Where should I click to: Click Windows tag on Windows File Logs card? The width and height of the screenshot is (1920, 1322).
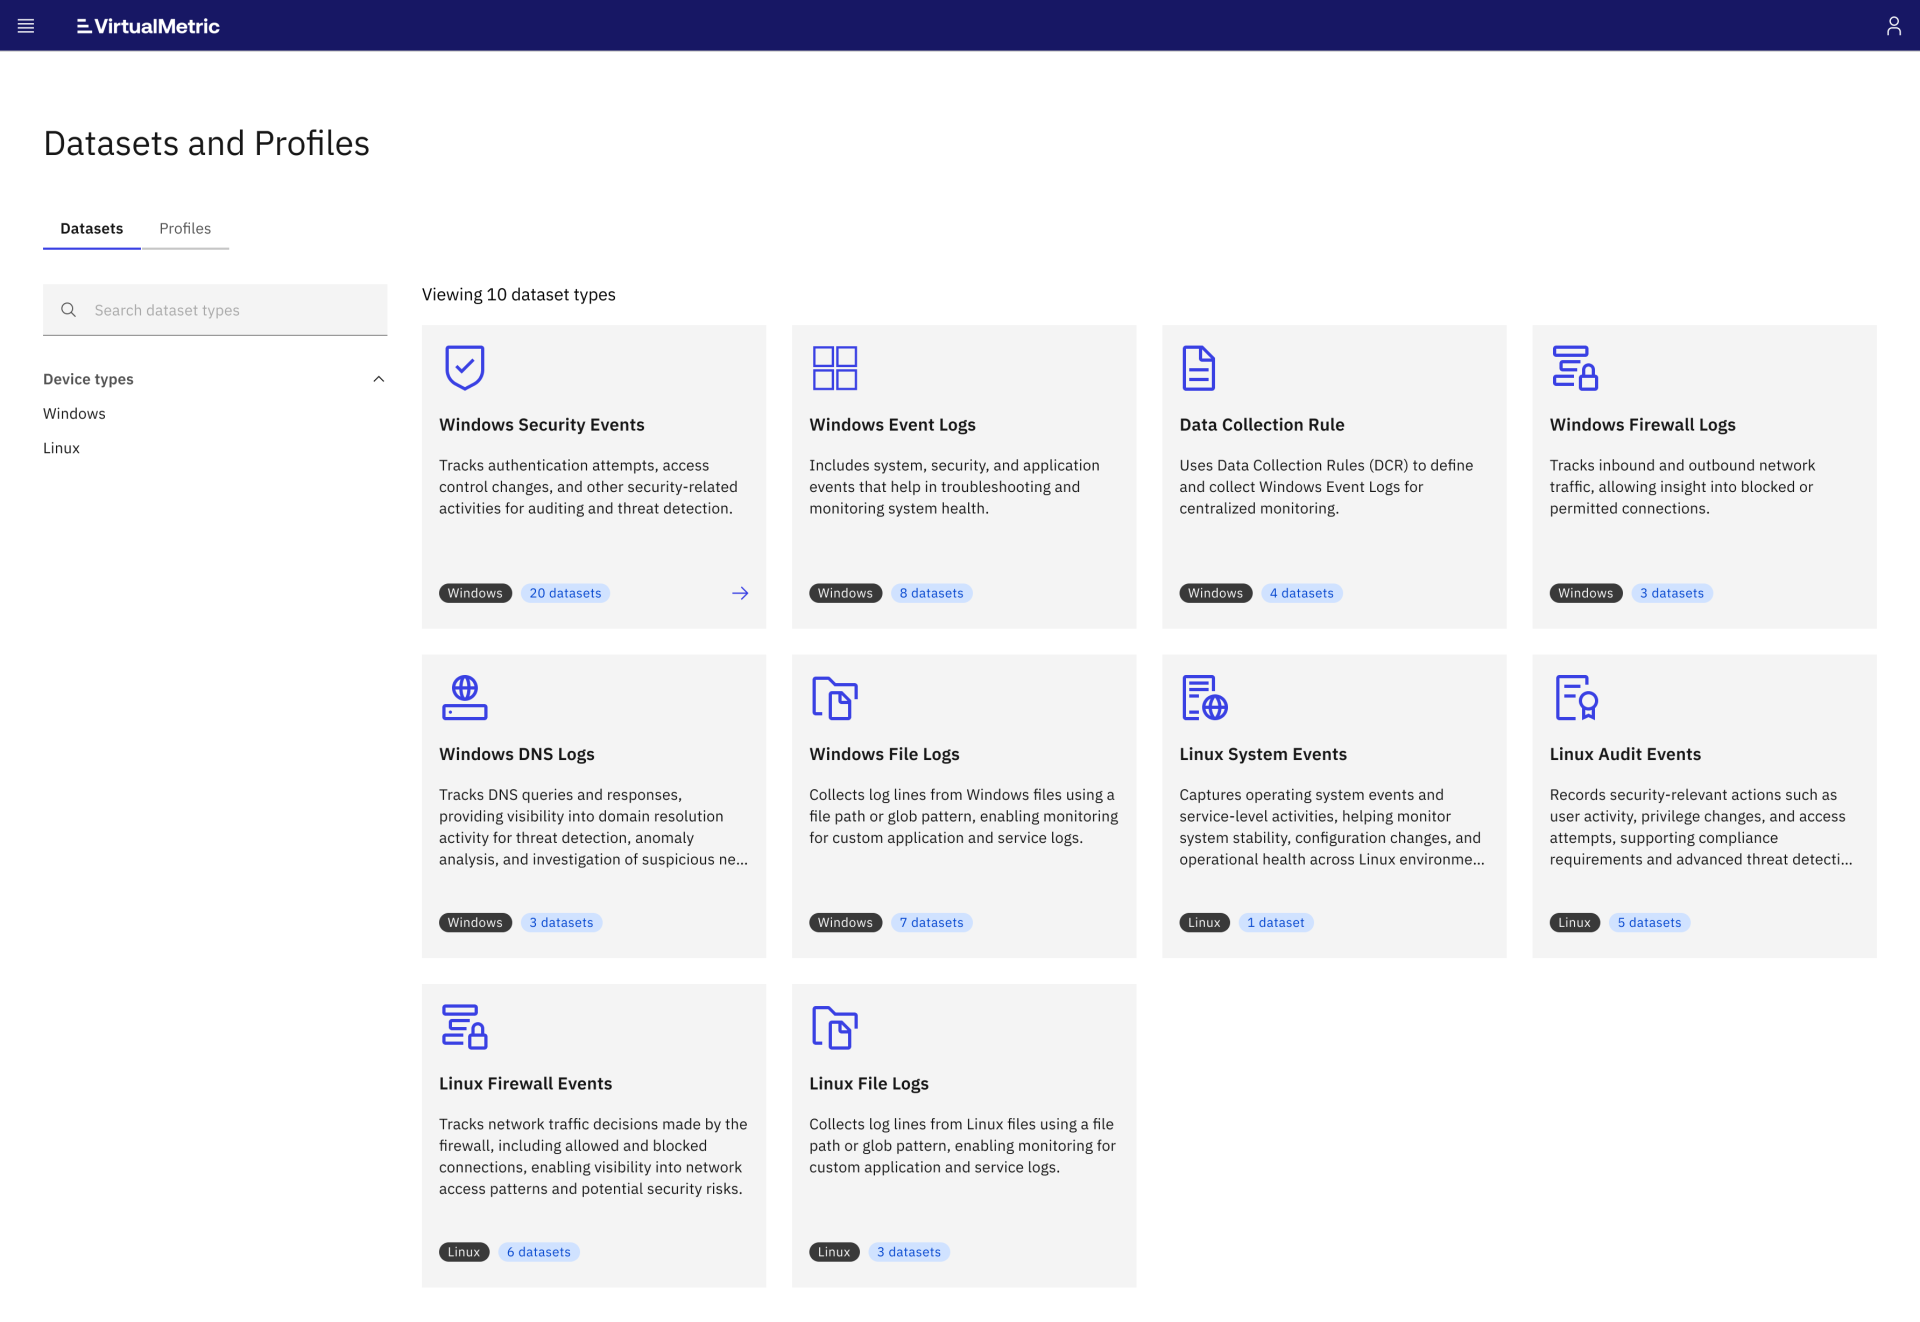[x=845, y=923]
